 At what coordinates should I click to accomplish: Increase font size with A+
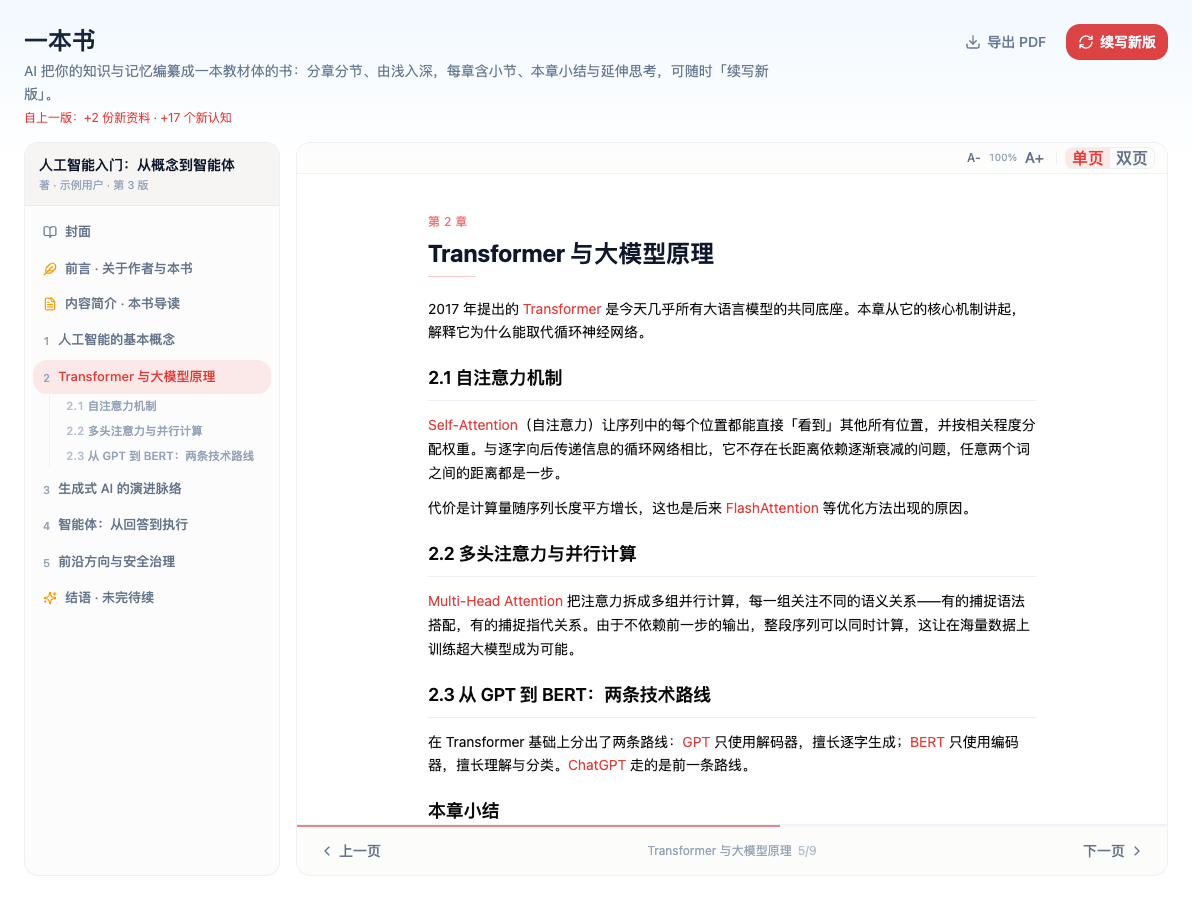point(1034,158)
